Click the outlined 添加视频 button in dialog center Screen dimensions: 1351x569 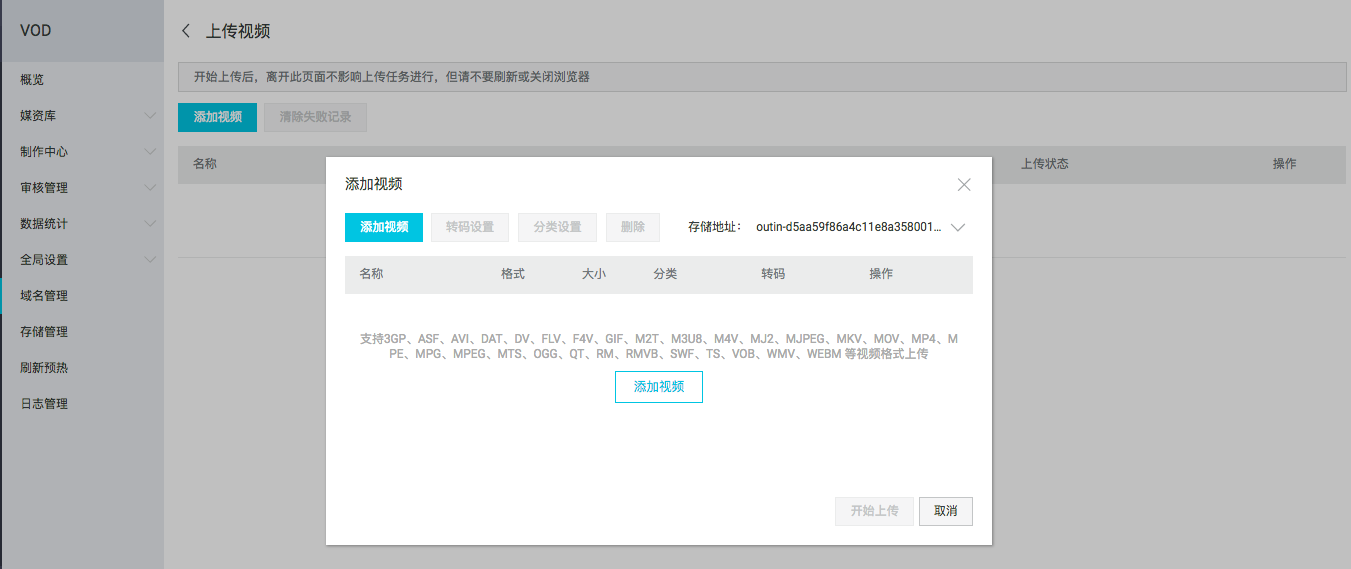coord(658,387)
